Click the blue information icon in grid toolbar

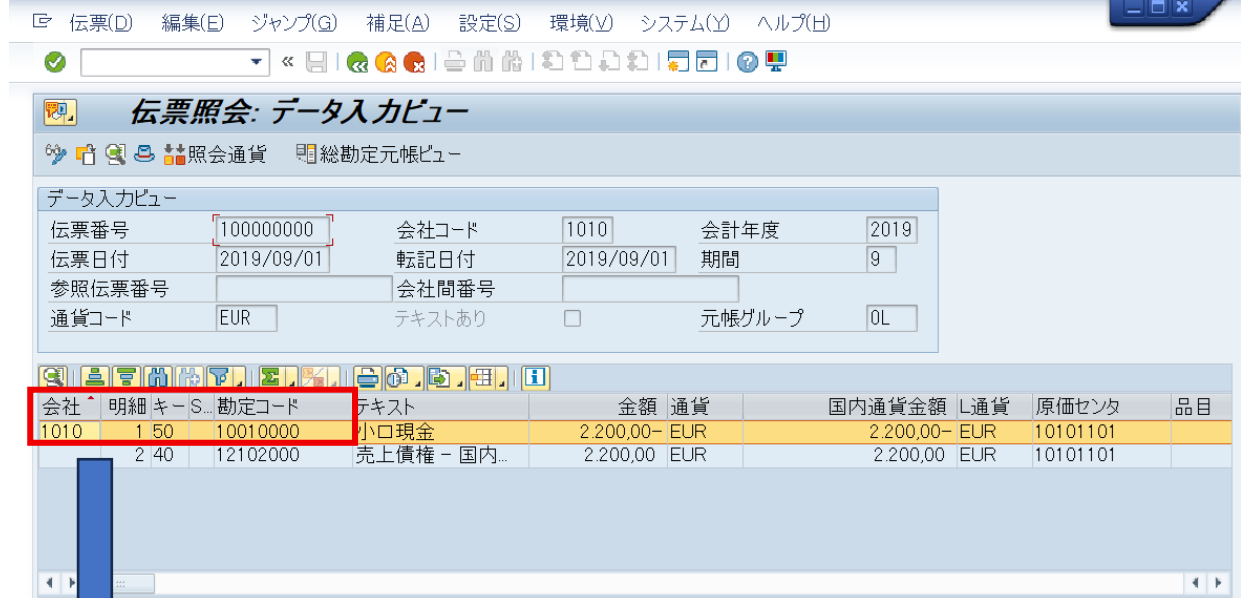point(536,377)
